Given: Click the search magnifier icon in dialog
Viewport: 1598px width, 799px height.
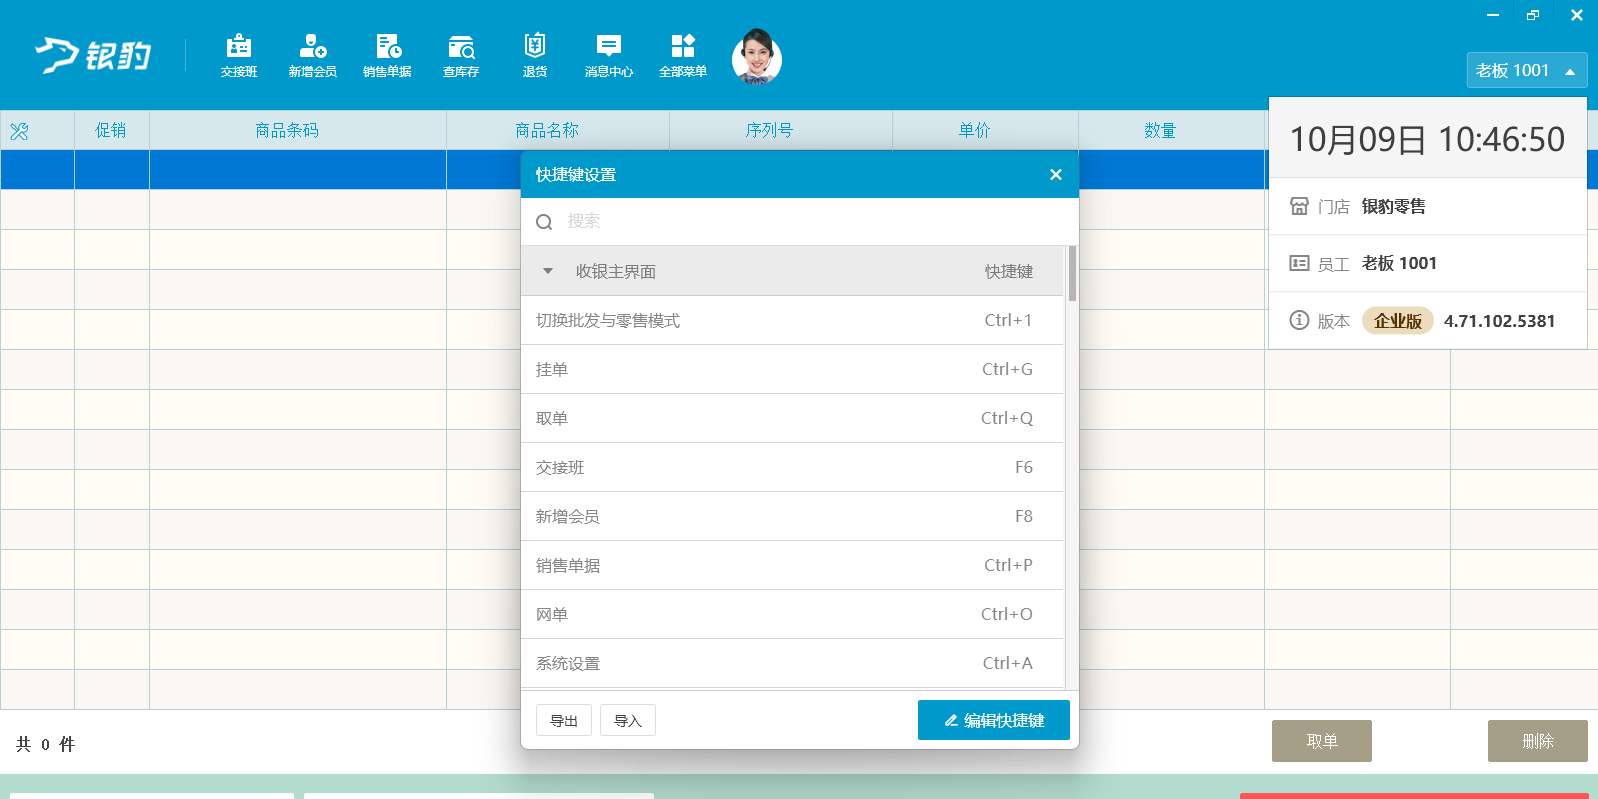Looking at the screenshot, I should click(544, 222).
